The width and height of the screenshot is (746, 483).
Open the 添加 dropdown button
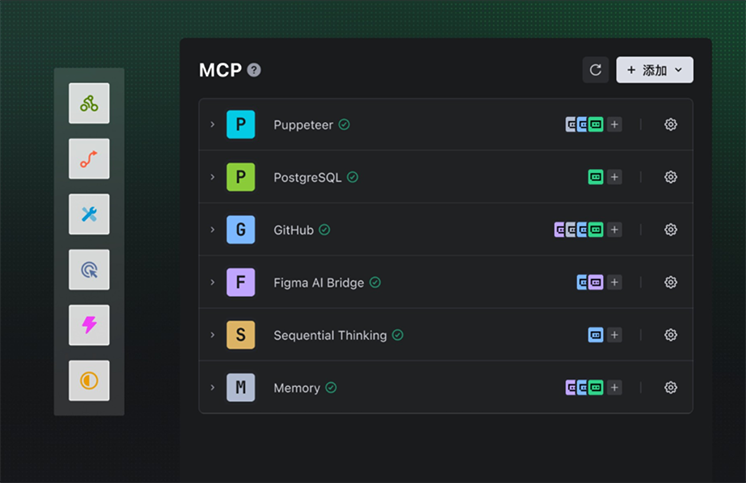[x=655, y=70]
